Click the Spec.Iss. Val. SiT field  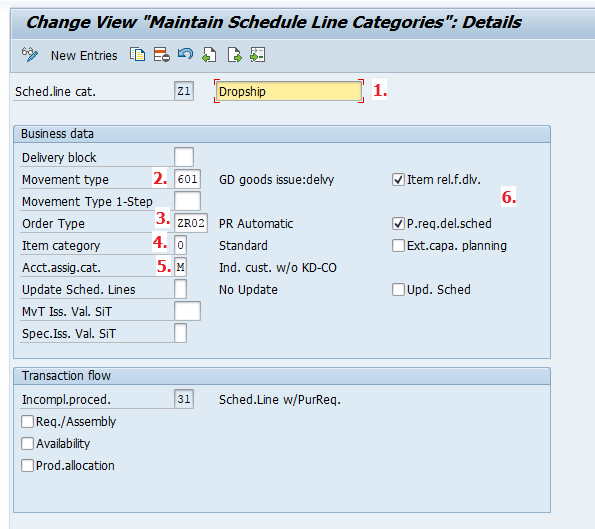(181, 333)
